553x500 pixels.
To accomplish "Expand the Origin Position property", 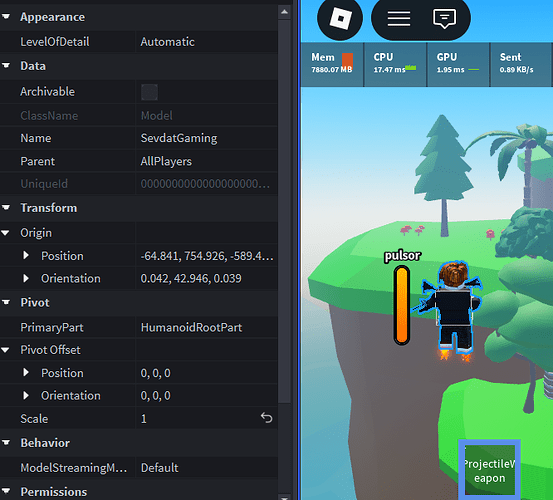I will tap(26, 255).
